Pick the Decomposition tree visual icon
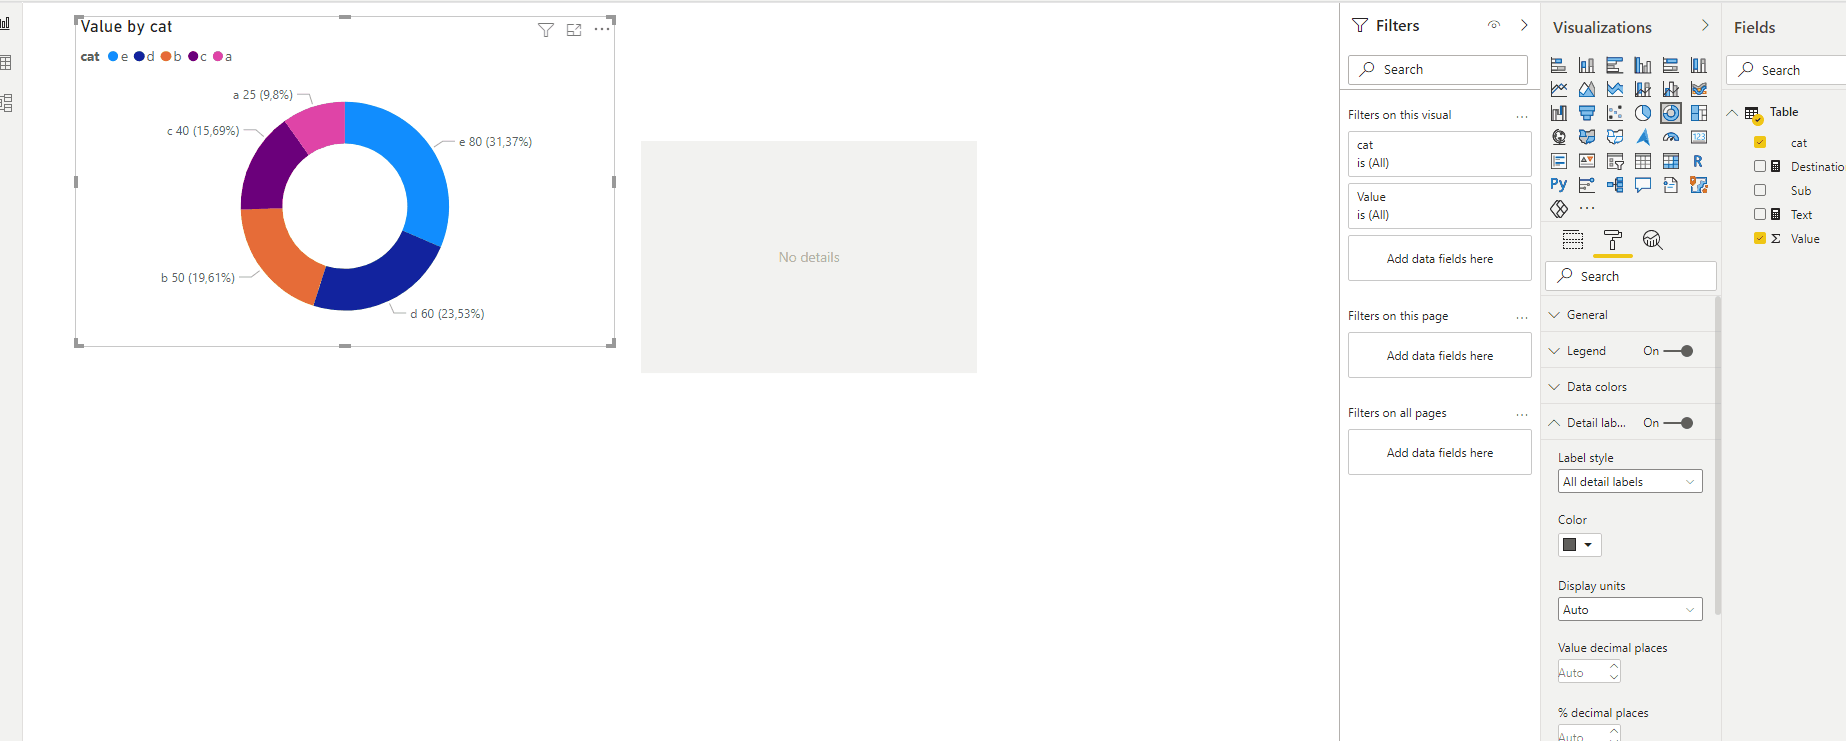This screenshot has height=741, width=1846. (x=1615, y=185)
